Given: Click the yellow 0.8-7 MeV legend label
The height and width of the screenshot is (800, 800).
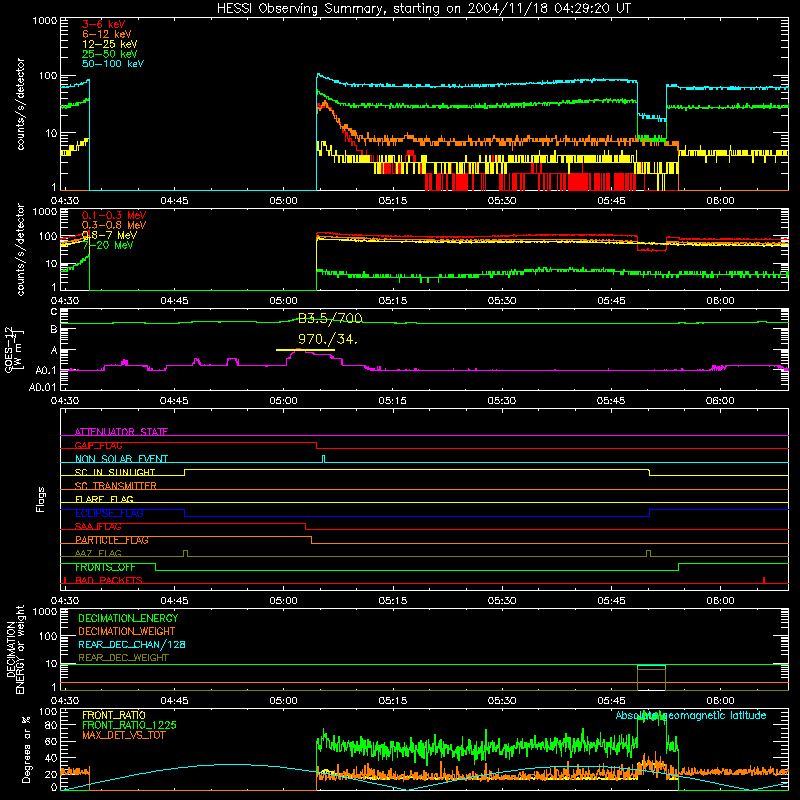Looking at the screenshot, I should pyautogui.click(x=109, y=235).
